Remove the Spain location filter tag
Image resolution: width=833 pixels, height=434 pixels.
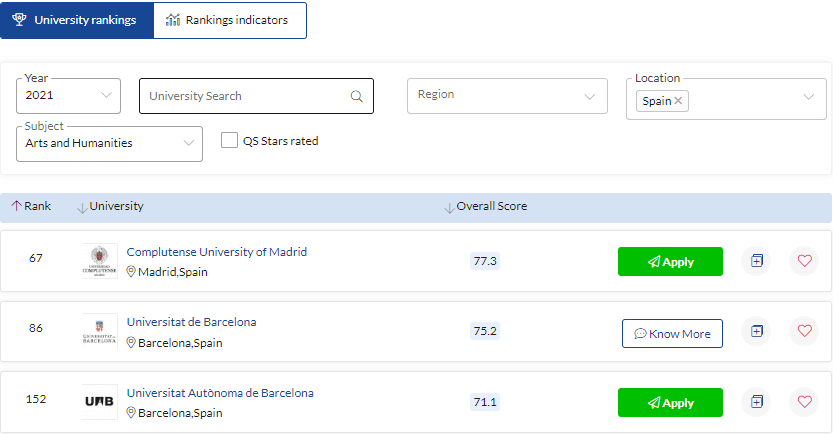[678, 100]
